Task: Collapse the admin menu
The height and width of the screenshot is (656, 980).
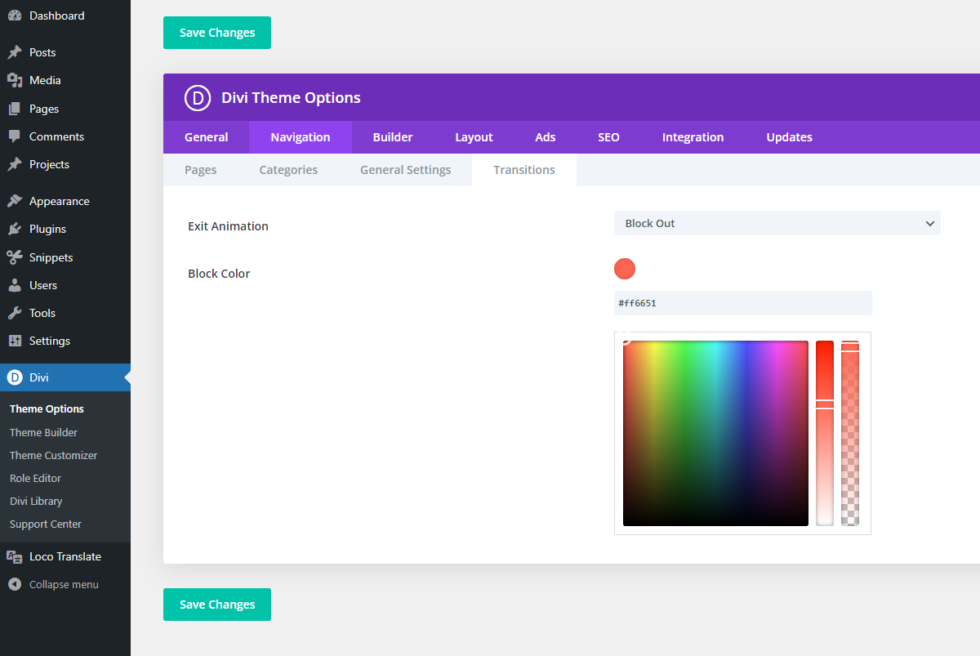Action: click(x=53, y=584)
